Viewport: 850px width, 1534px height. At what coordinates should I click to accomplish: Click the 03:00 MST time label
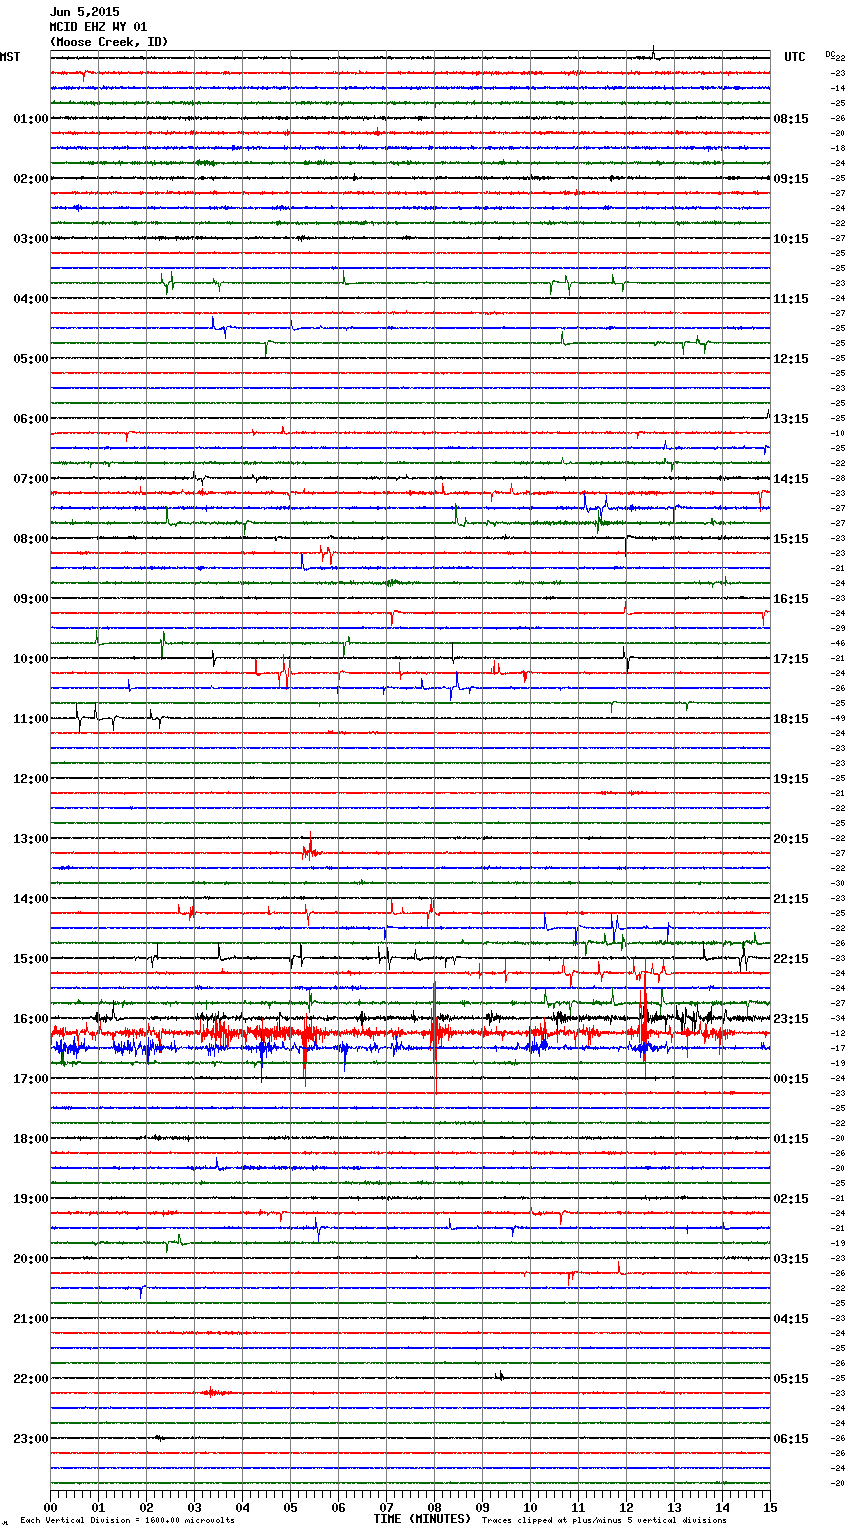click(31, 239)
